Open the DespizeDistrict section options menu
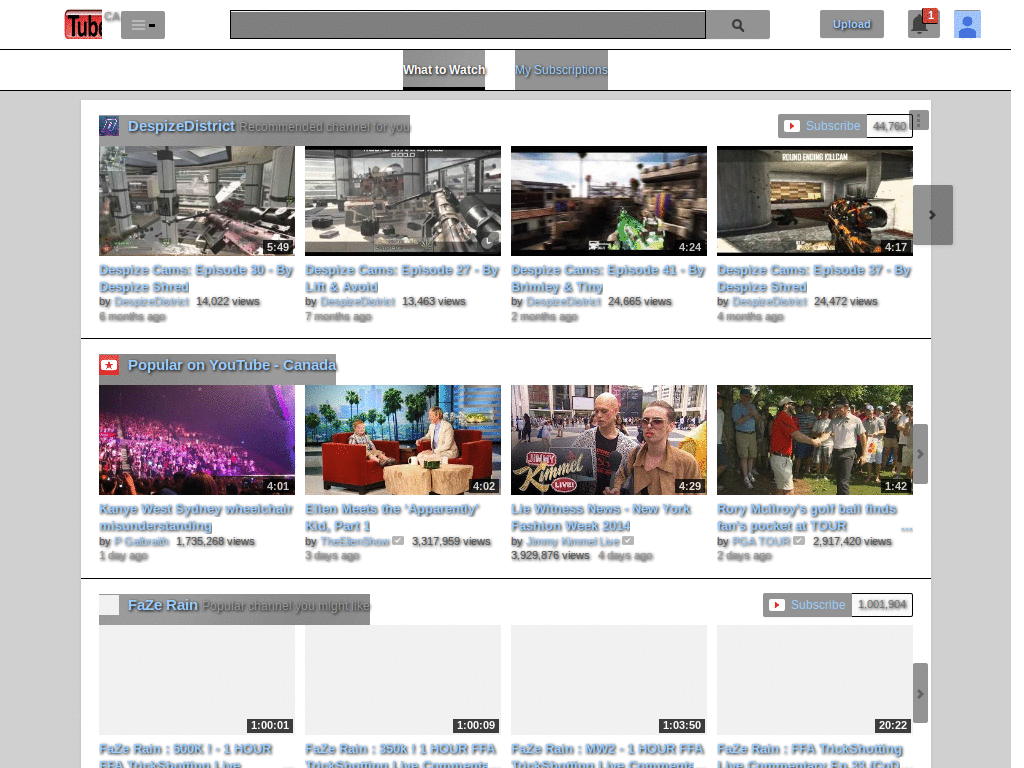 coord(919,120)
